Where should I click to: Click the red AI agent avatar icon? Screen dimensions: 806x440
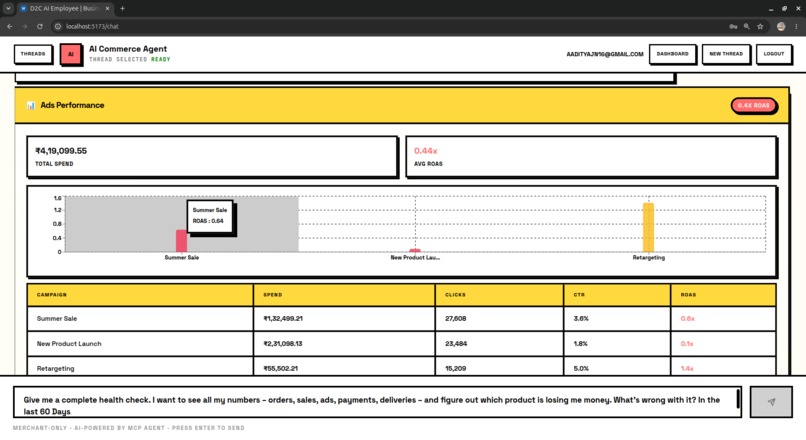(x=71, y=54)
